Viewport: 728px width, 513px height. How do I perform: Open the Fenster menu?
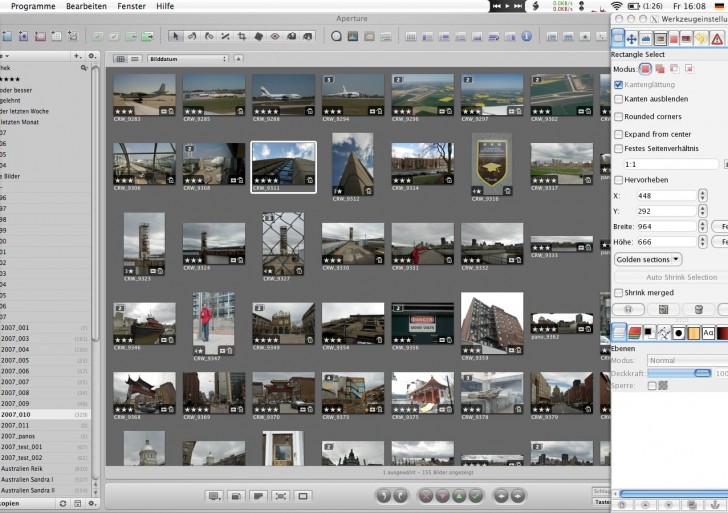pyautogui.click(x=131, y=6)
